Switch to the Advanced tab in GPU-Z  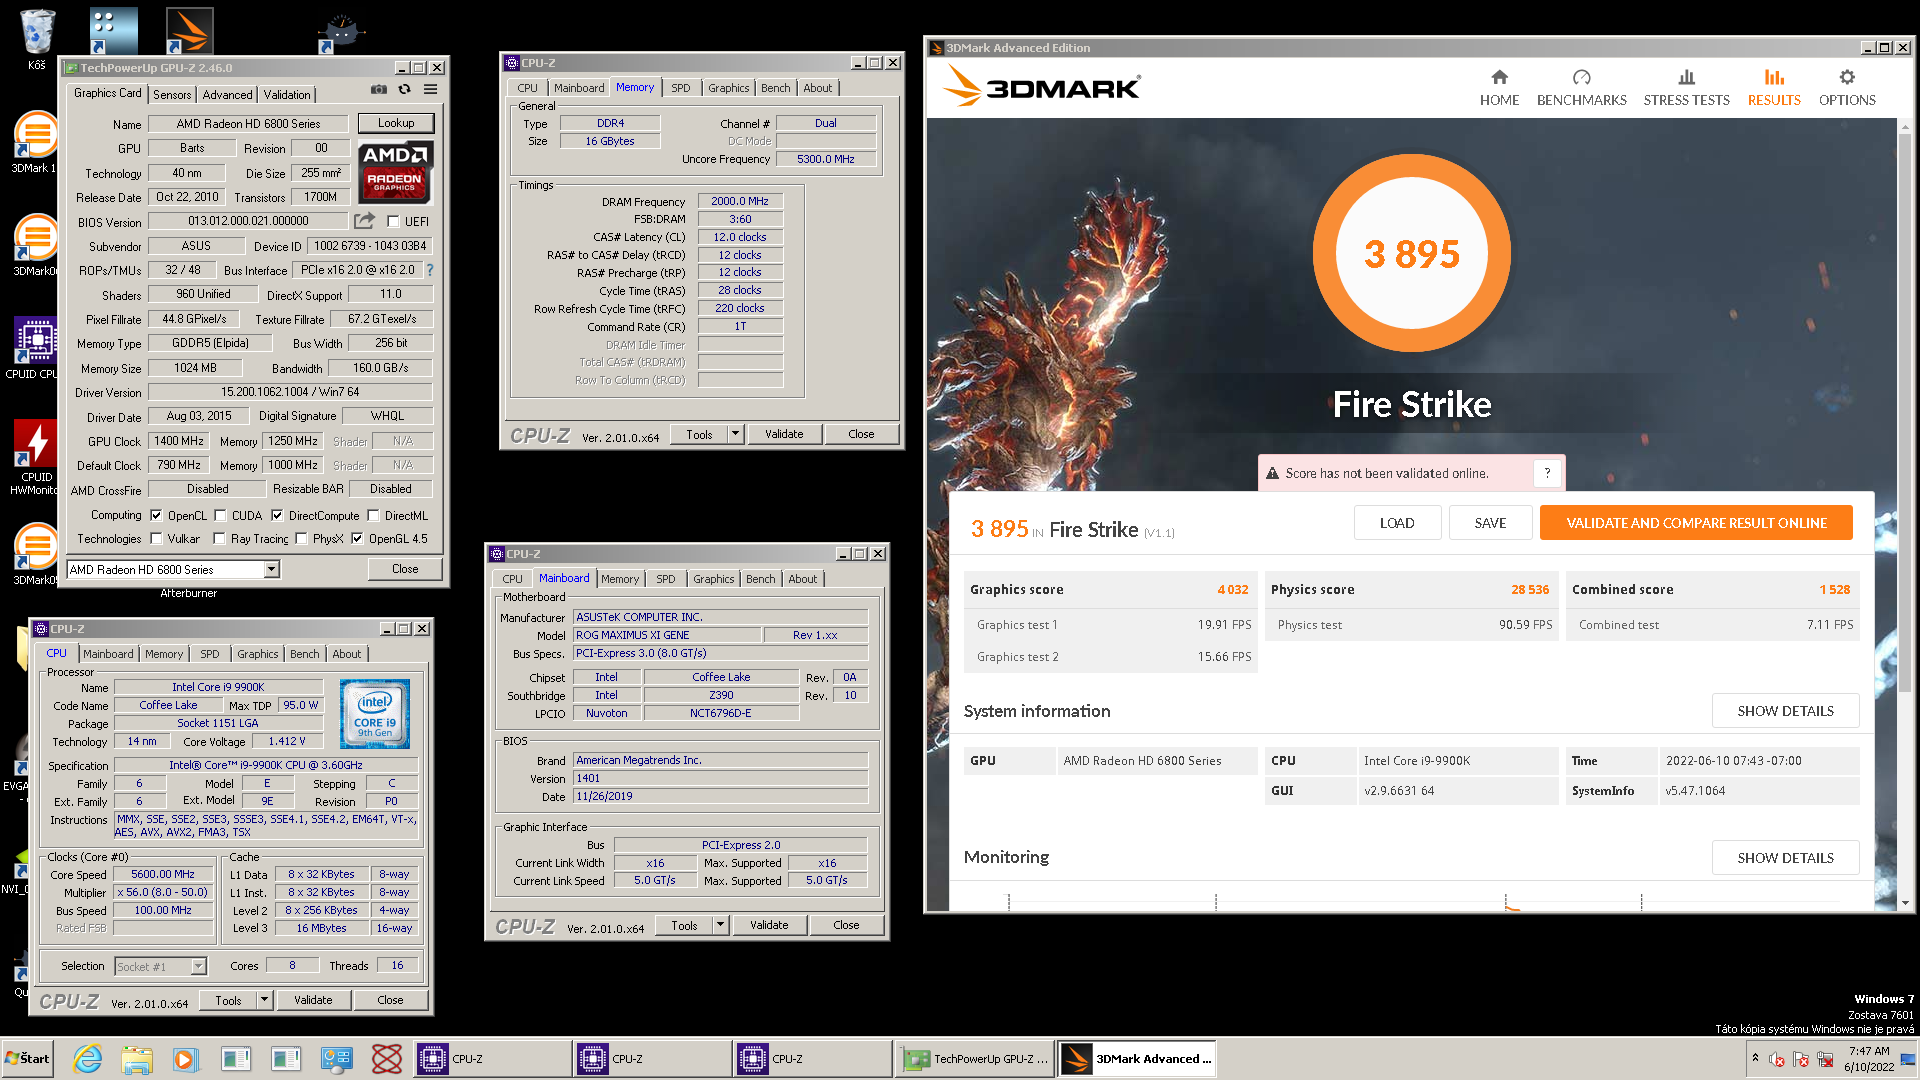point(227,95)
